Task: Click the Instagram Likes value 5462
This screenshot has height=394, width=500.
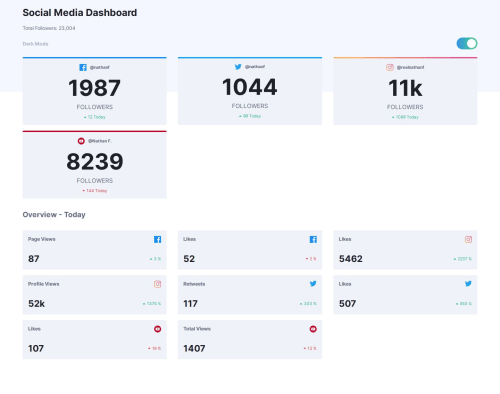Action: tap(351, 259)
